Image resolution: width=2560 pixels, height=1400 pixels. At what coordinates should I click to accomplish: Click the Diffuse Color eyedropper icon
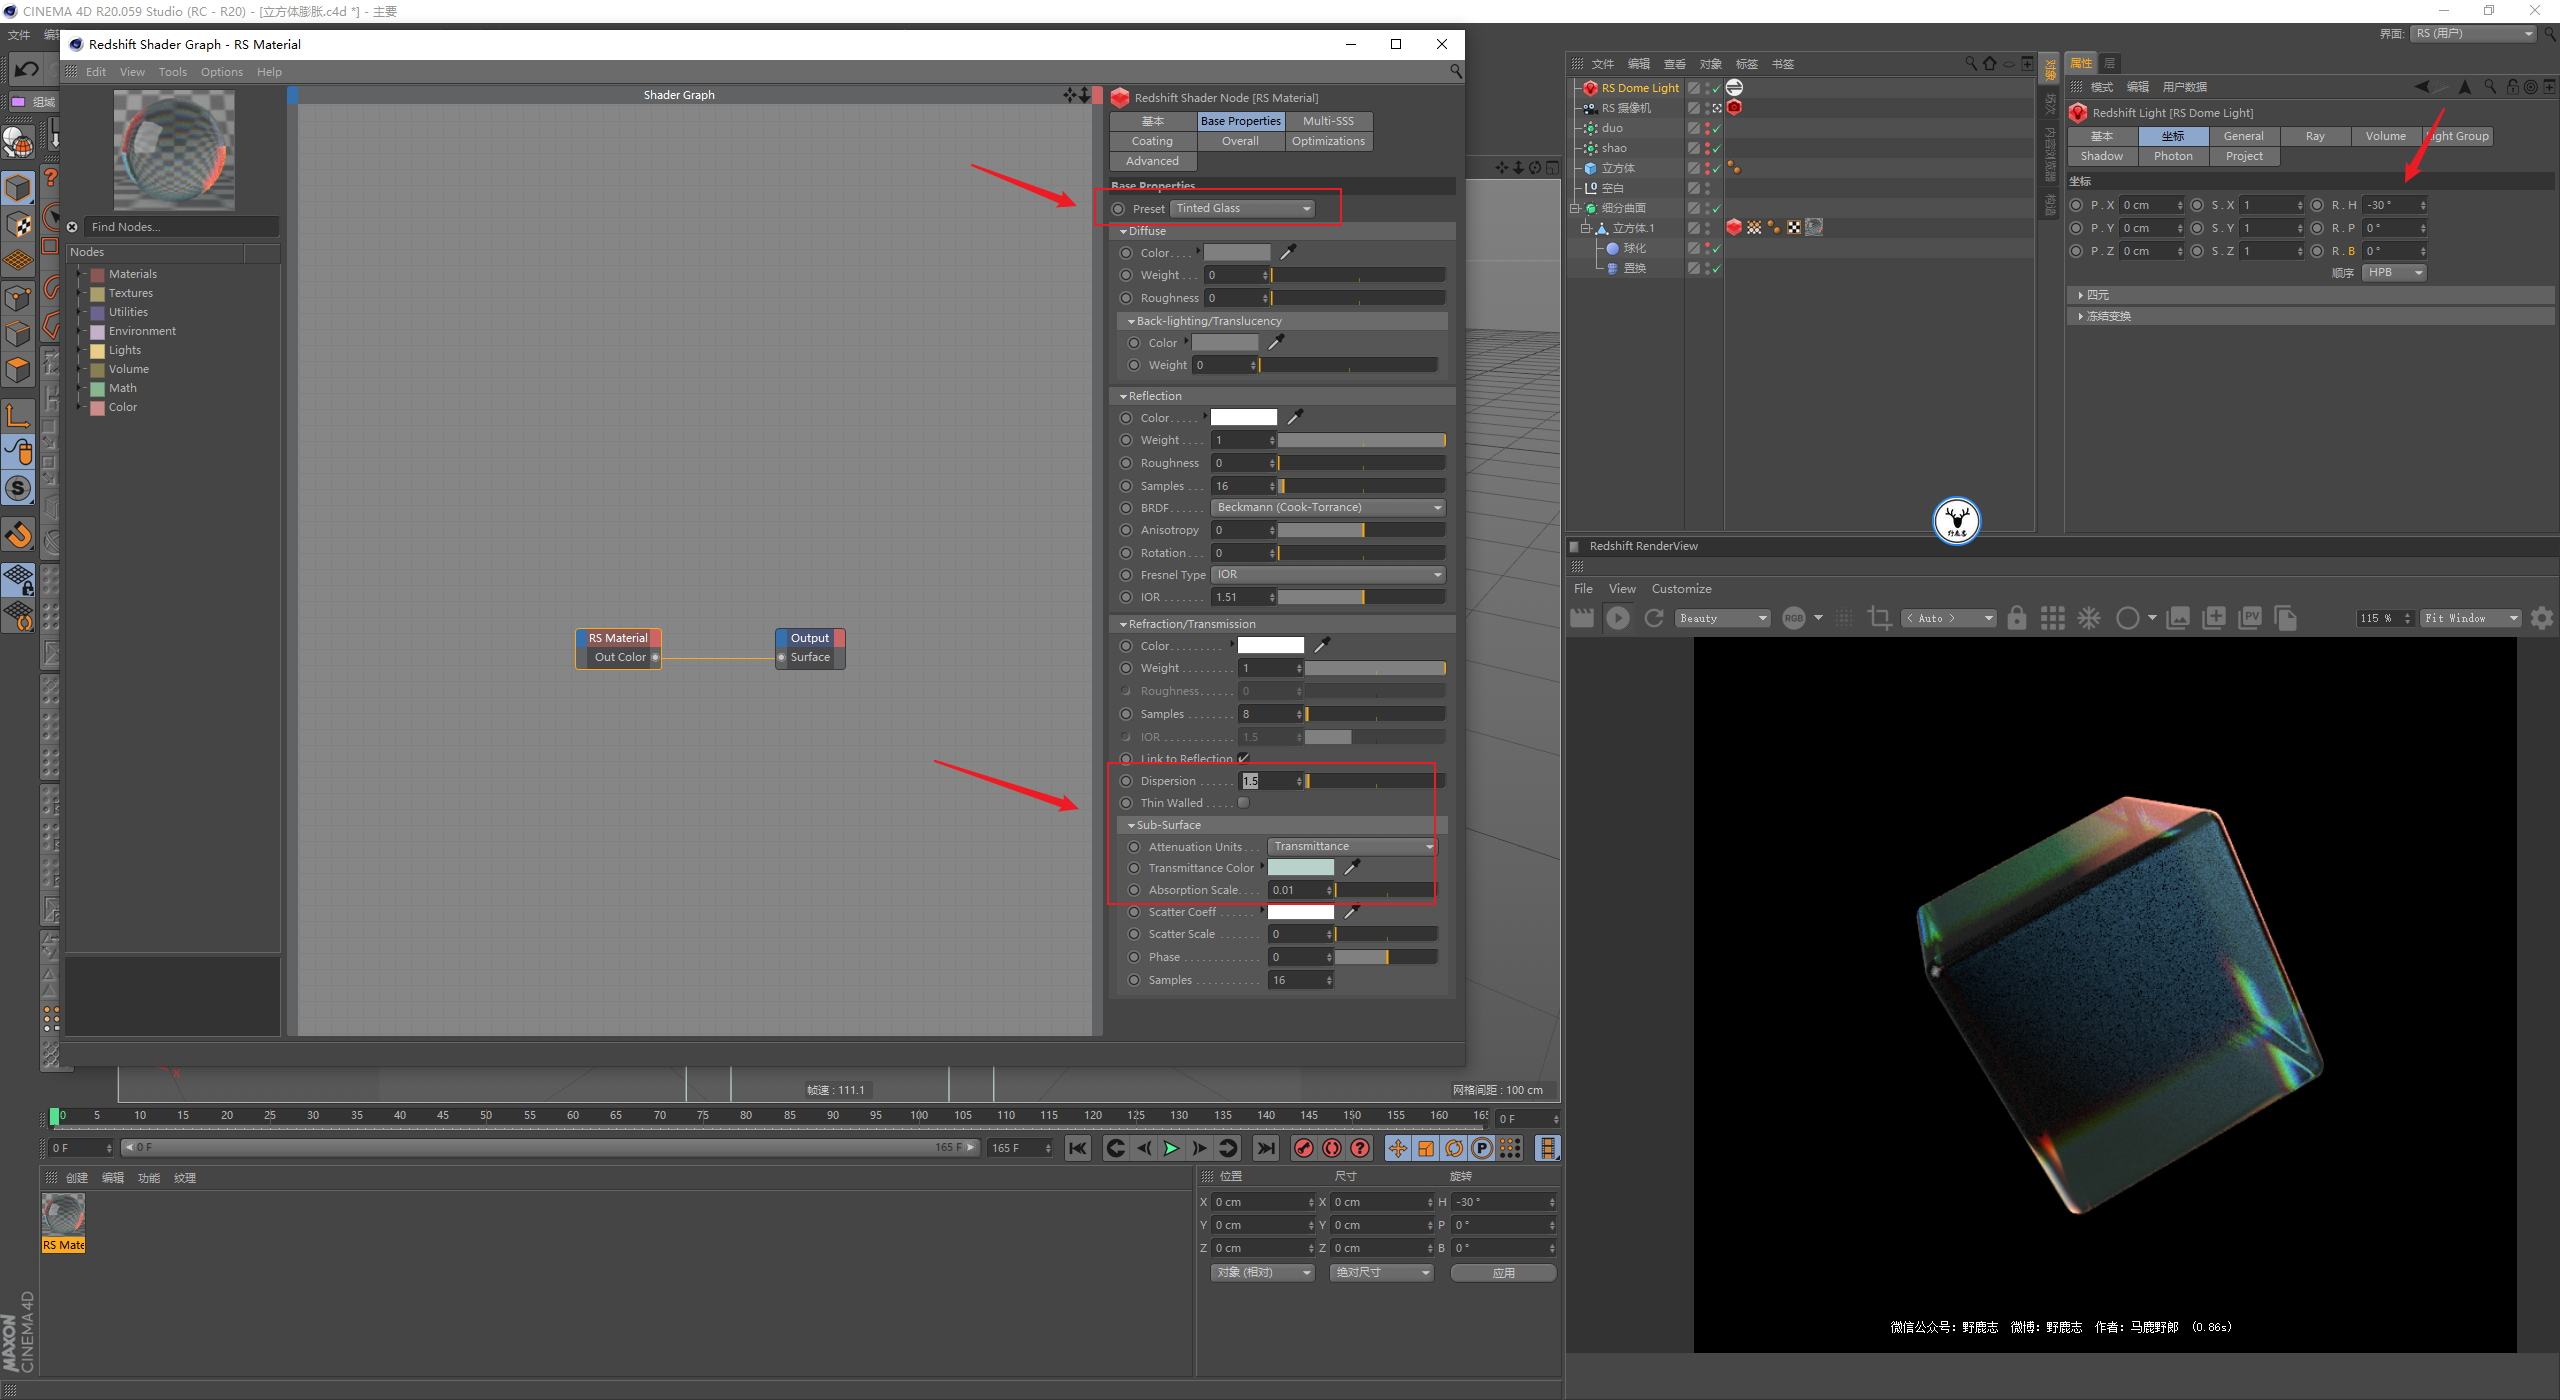1288,252
